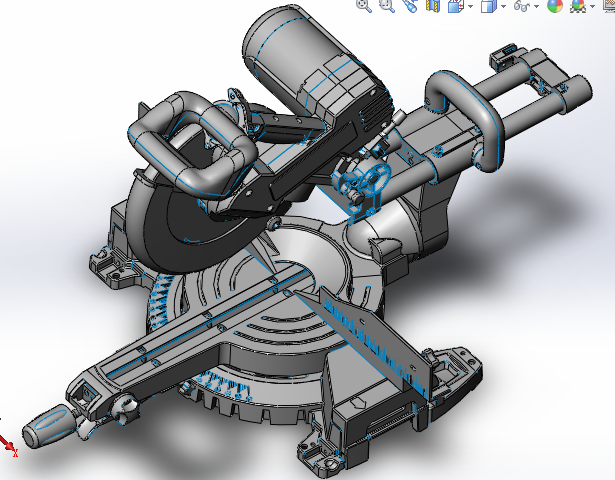The width and height of the screenshot is (615, 480).
Task: Click the Apply Scene icon
Action: point(579,5)
